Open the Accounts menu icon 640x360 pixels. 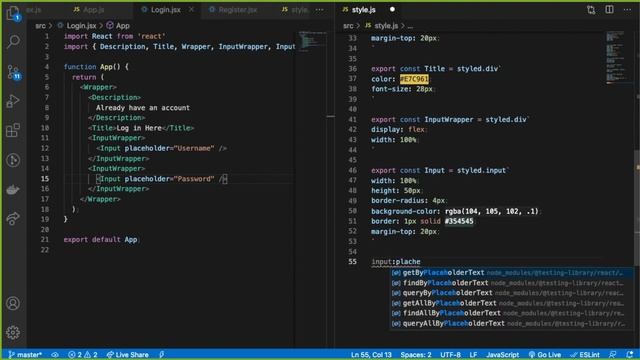[13, 304]
